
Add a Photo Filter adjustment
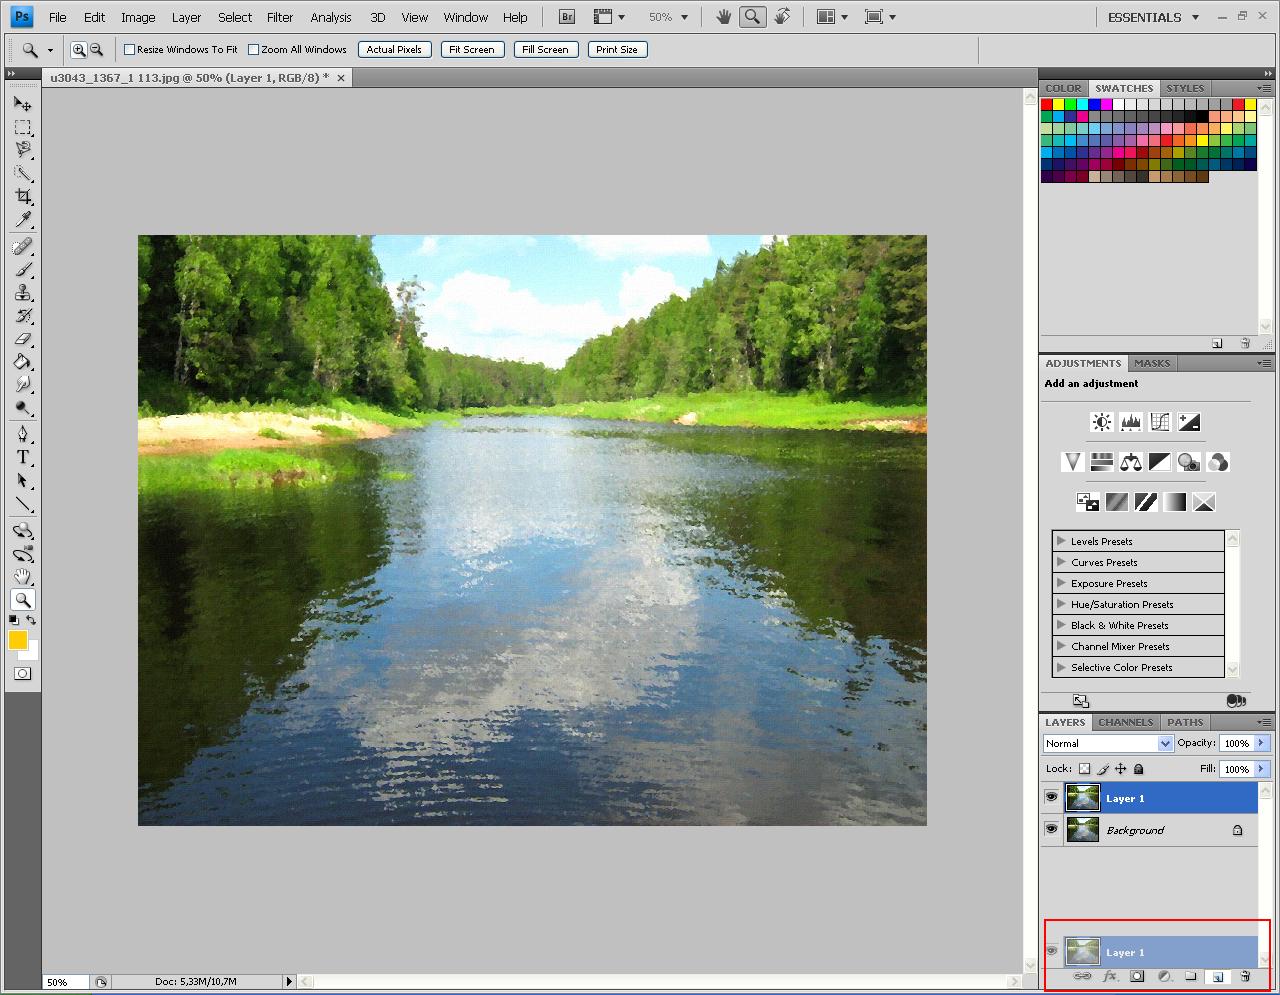[x=1189, y=462]
